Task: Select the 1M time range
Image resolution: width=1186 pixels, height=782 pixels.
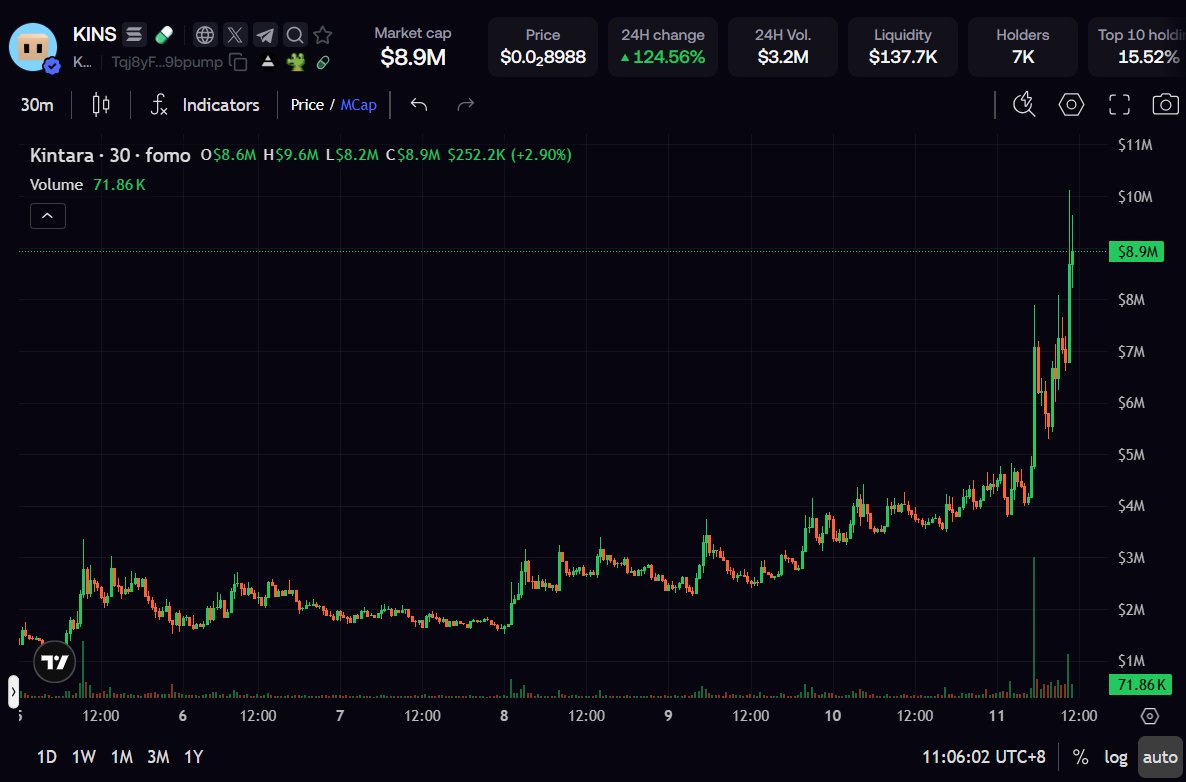Action: (x=121, y=756)
